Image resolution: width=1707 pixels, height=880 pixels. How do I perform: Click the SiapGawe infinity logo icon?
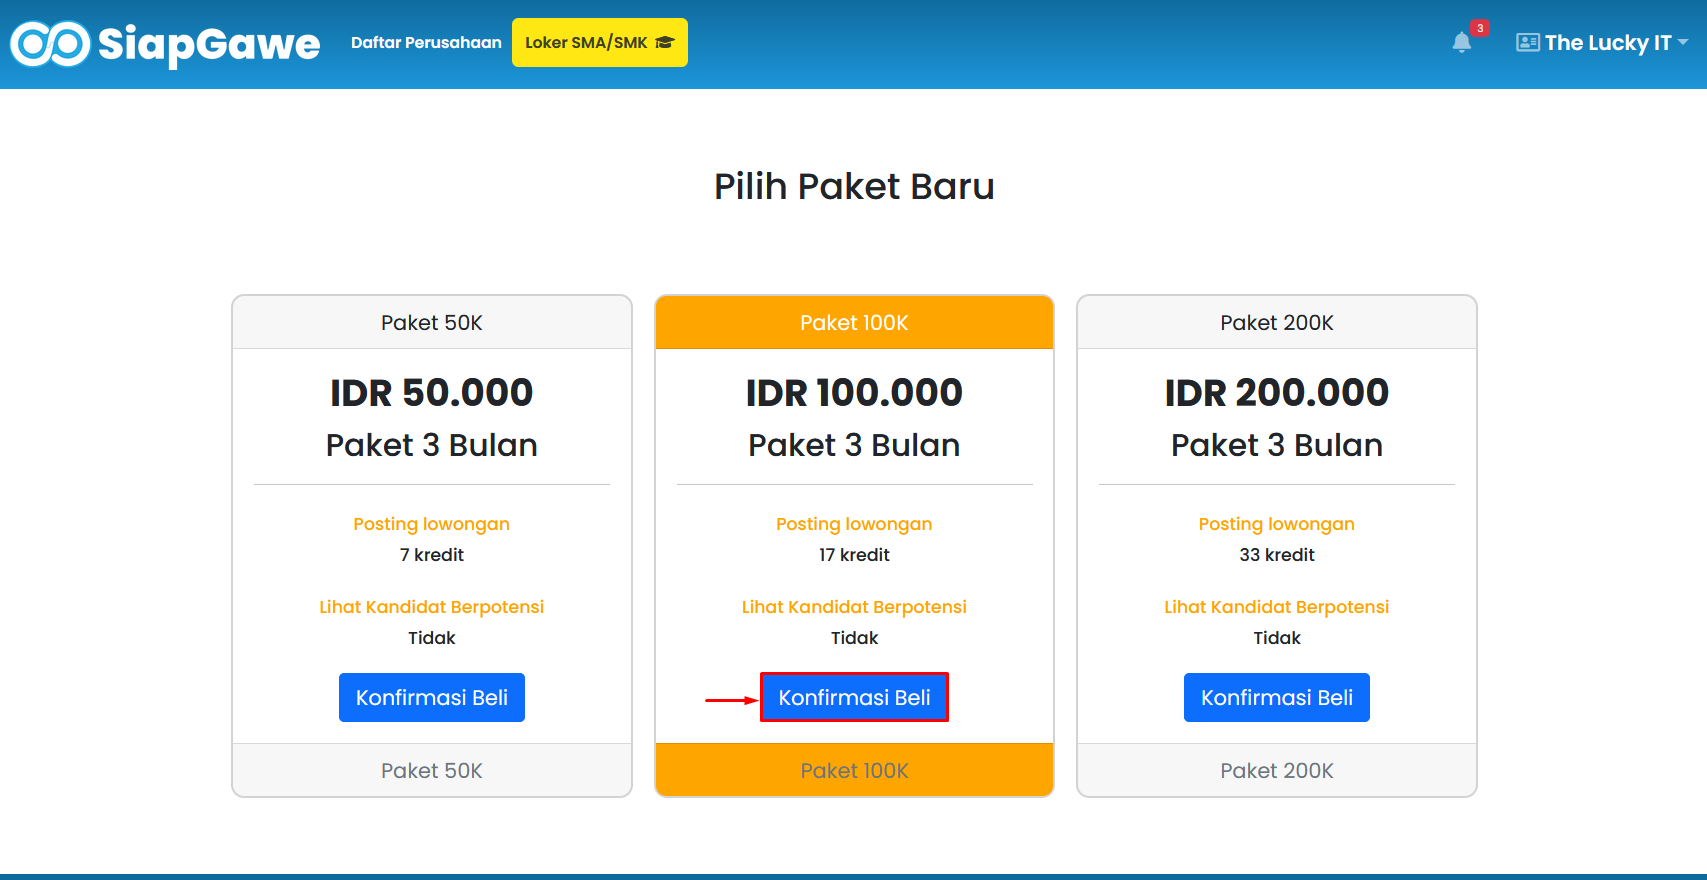point(50,44)
